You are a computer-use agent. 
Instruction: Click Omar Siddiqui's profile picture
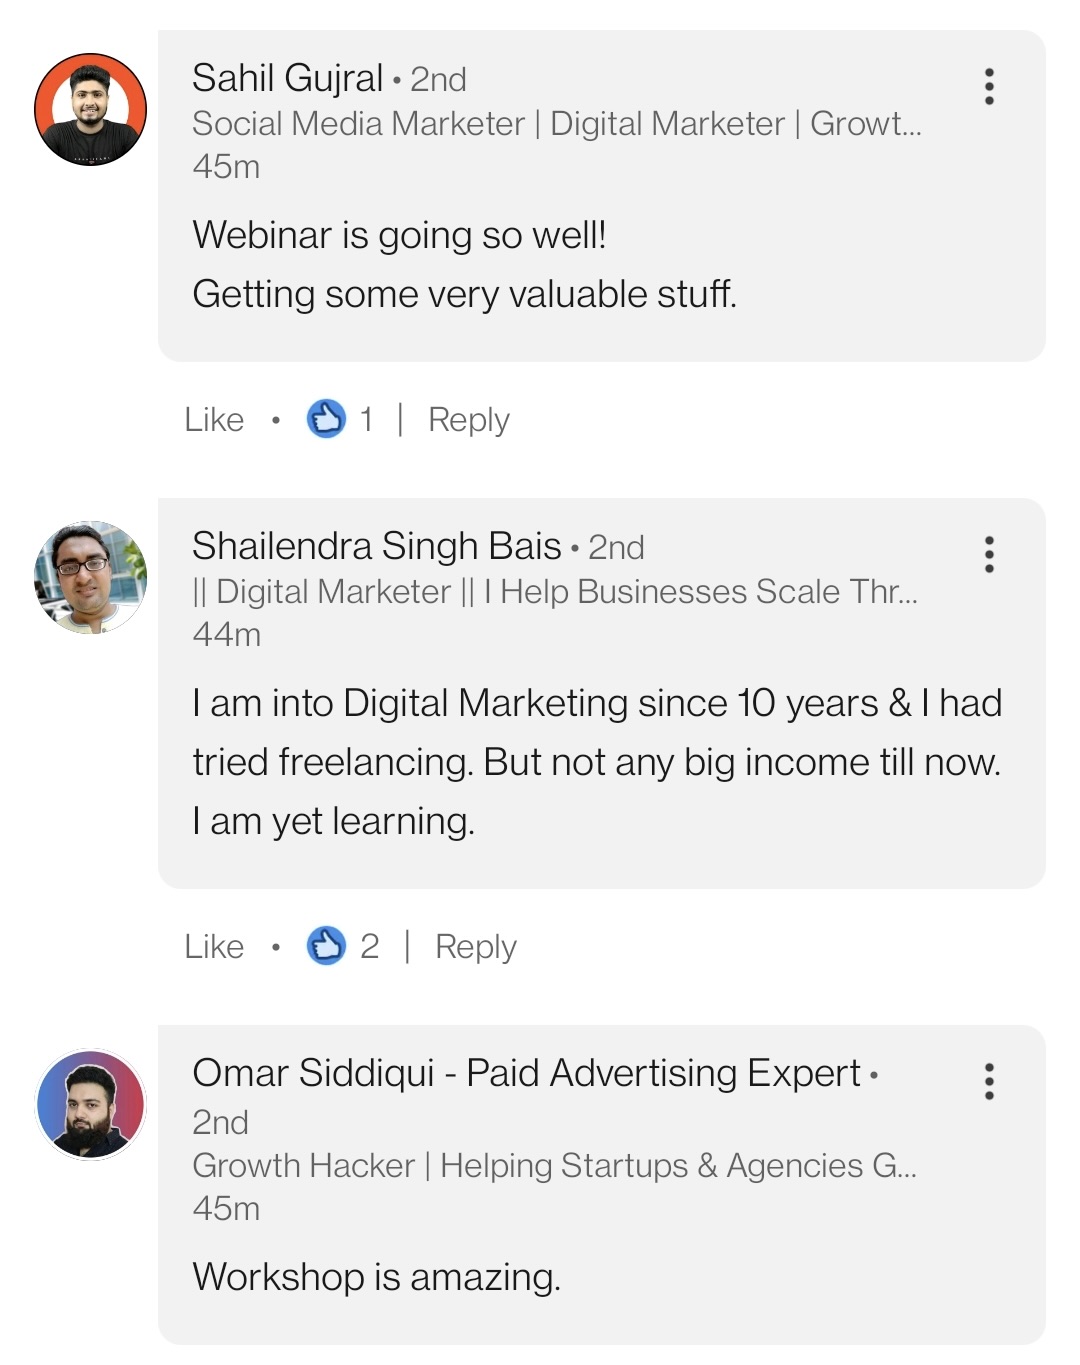tap(90, 1105)
